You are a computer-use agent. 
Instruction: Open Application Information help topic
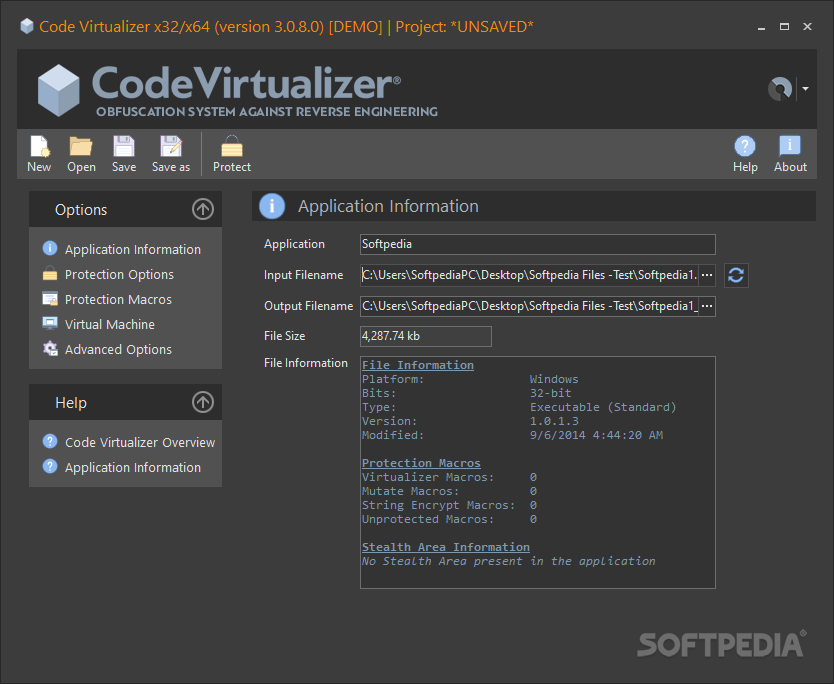tap(133, 468)
